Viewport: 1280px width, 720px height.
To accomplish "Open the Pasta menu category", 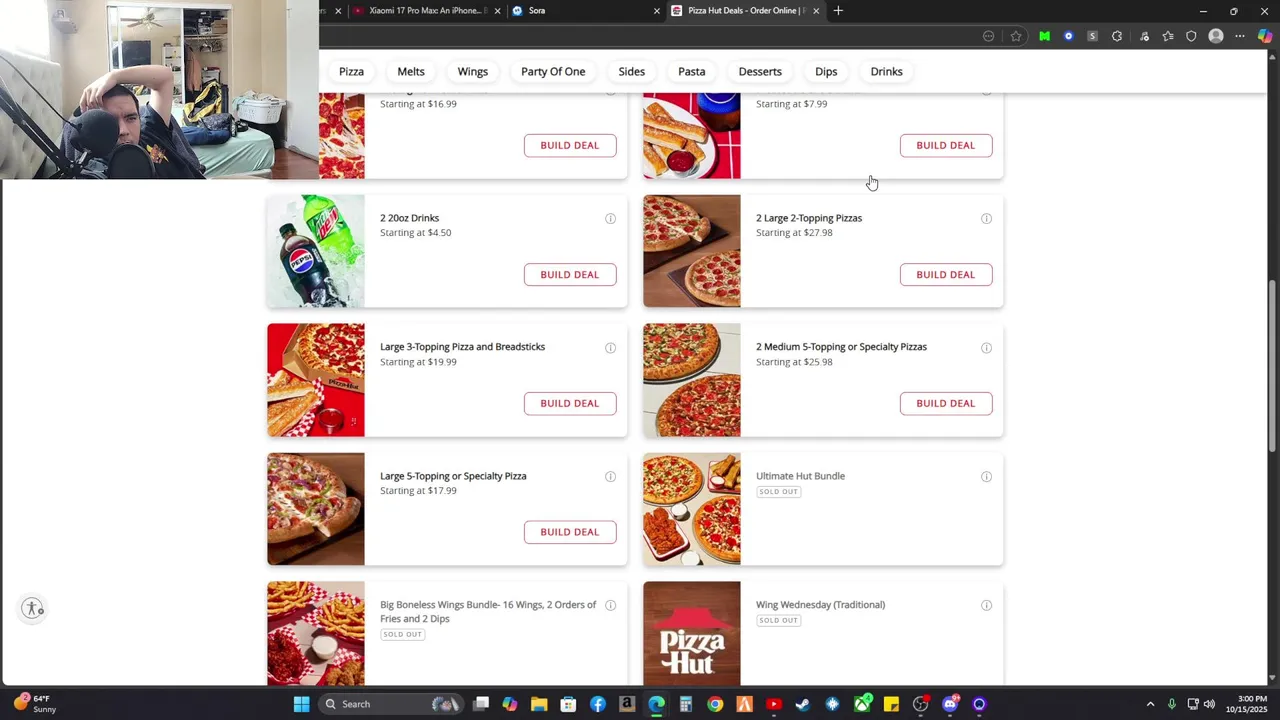I will click(692, 71).
